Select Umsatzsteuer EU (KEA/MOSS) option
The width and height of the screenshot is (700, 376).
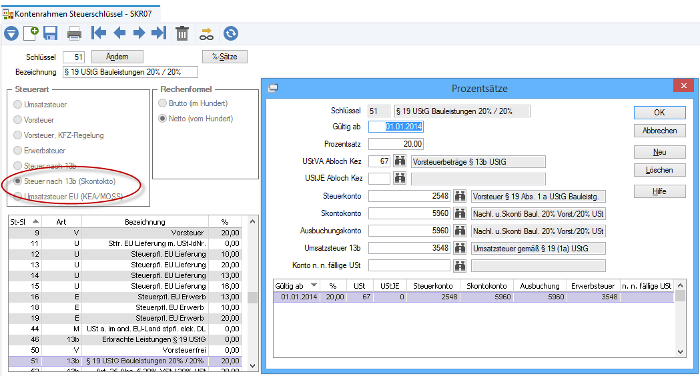point(17,196)
